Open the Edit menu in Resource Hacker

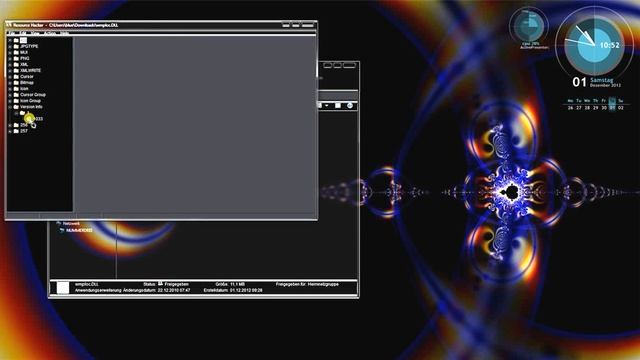(x=22, y=33)
